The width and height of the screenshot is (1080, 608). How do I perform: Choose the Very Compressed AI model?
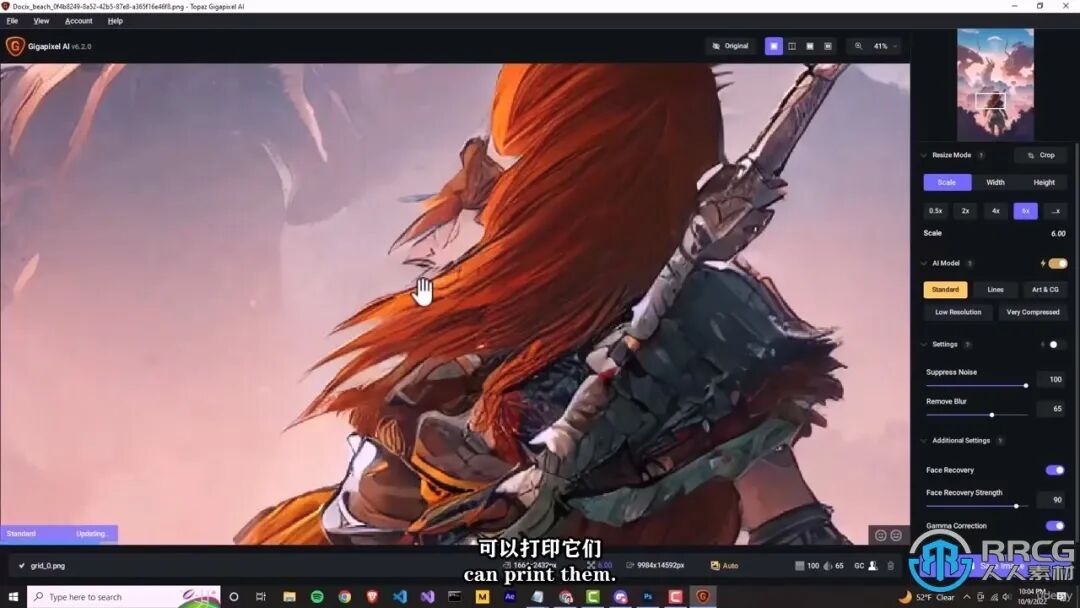click(x=1032, y=313)
